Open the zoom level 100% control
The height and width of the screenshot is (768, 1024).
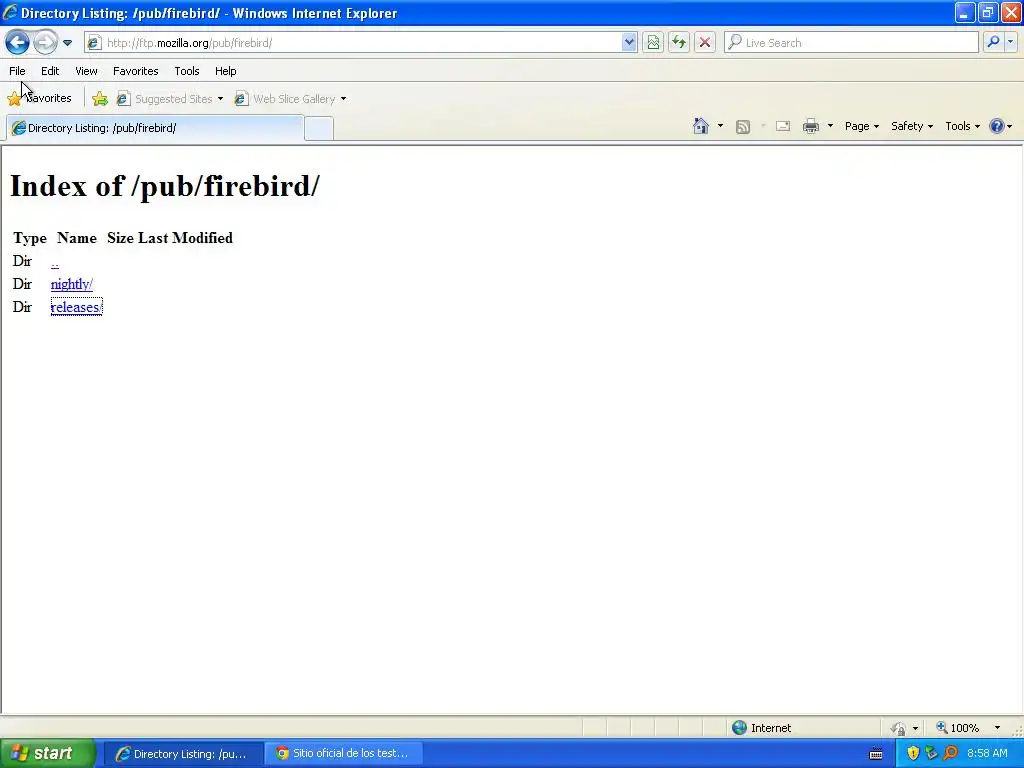point(958,728)
